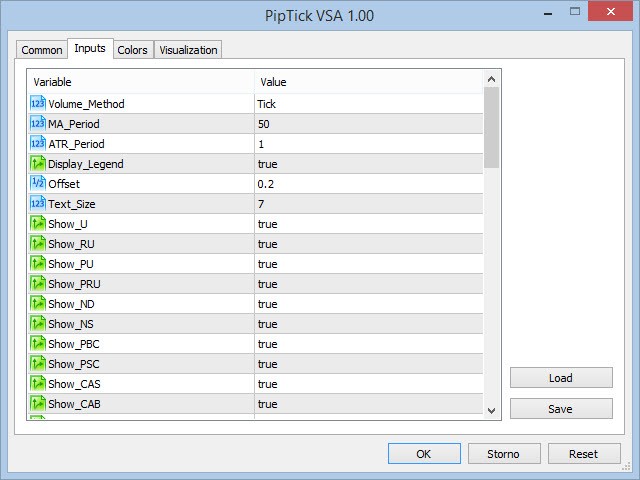
Task: Edit the Offset value 0.2 field
Action: [368, 184]
